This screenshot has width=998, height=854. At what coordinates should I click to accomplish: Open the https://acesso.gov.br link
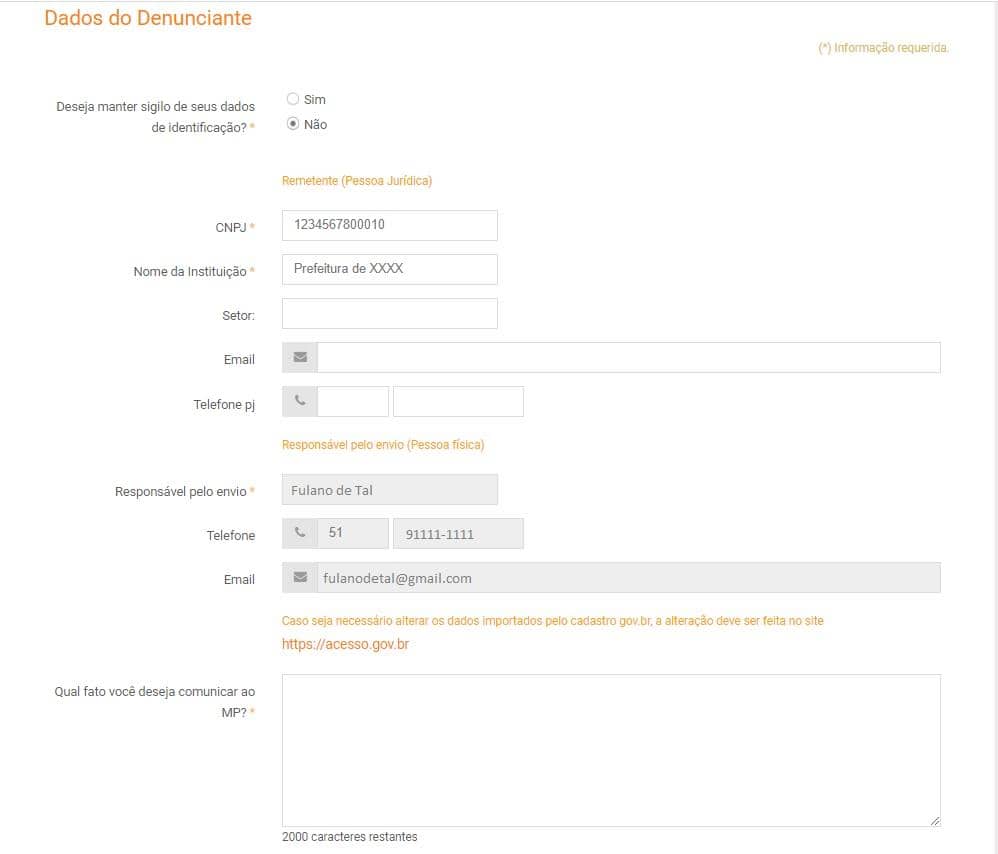tap(345, 644)
